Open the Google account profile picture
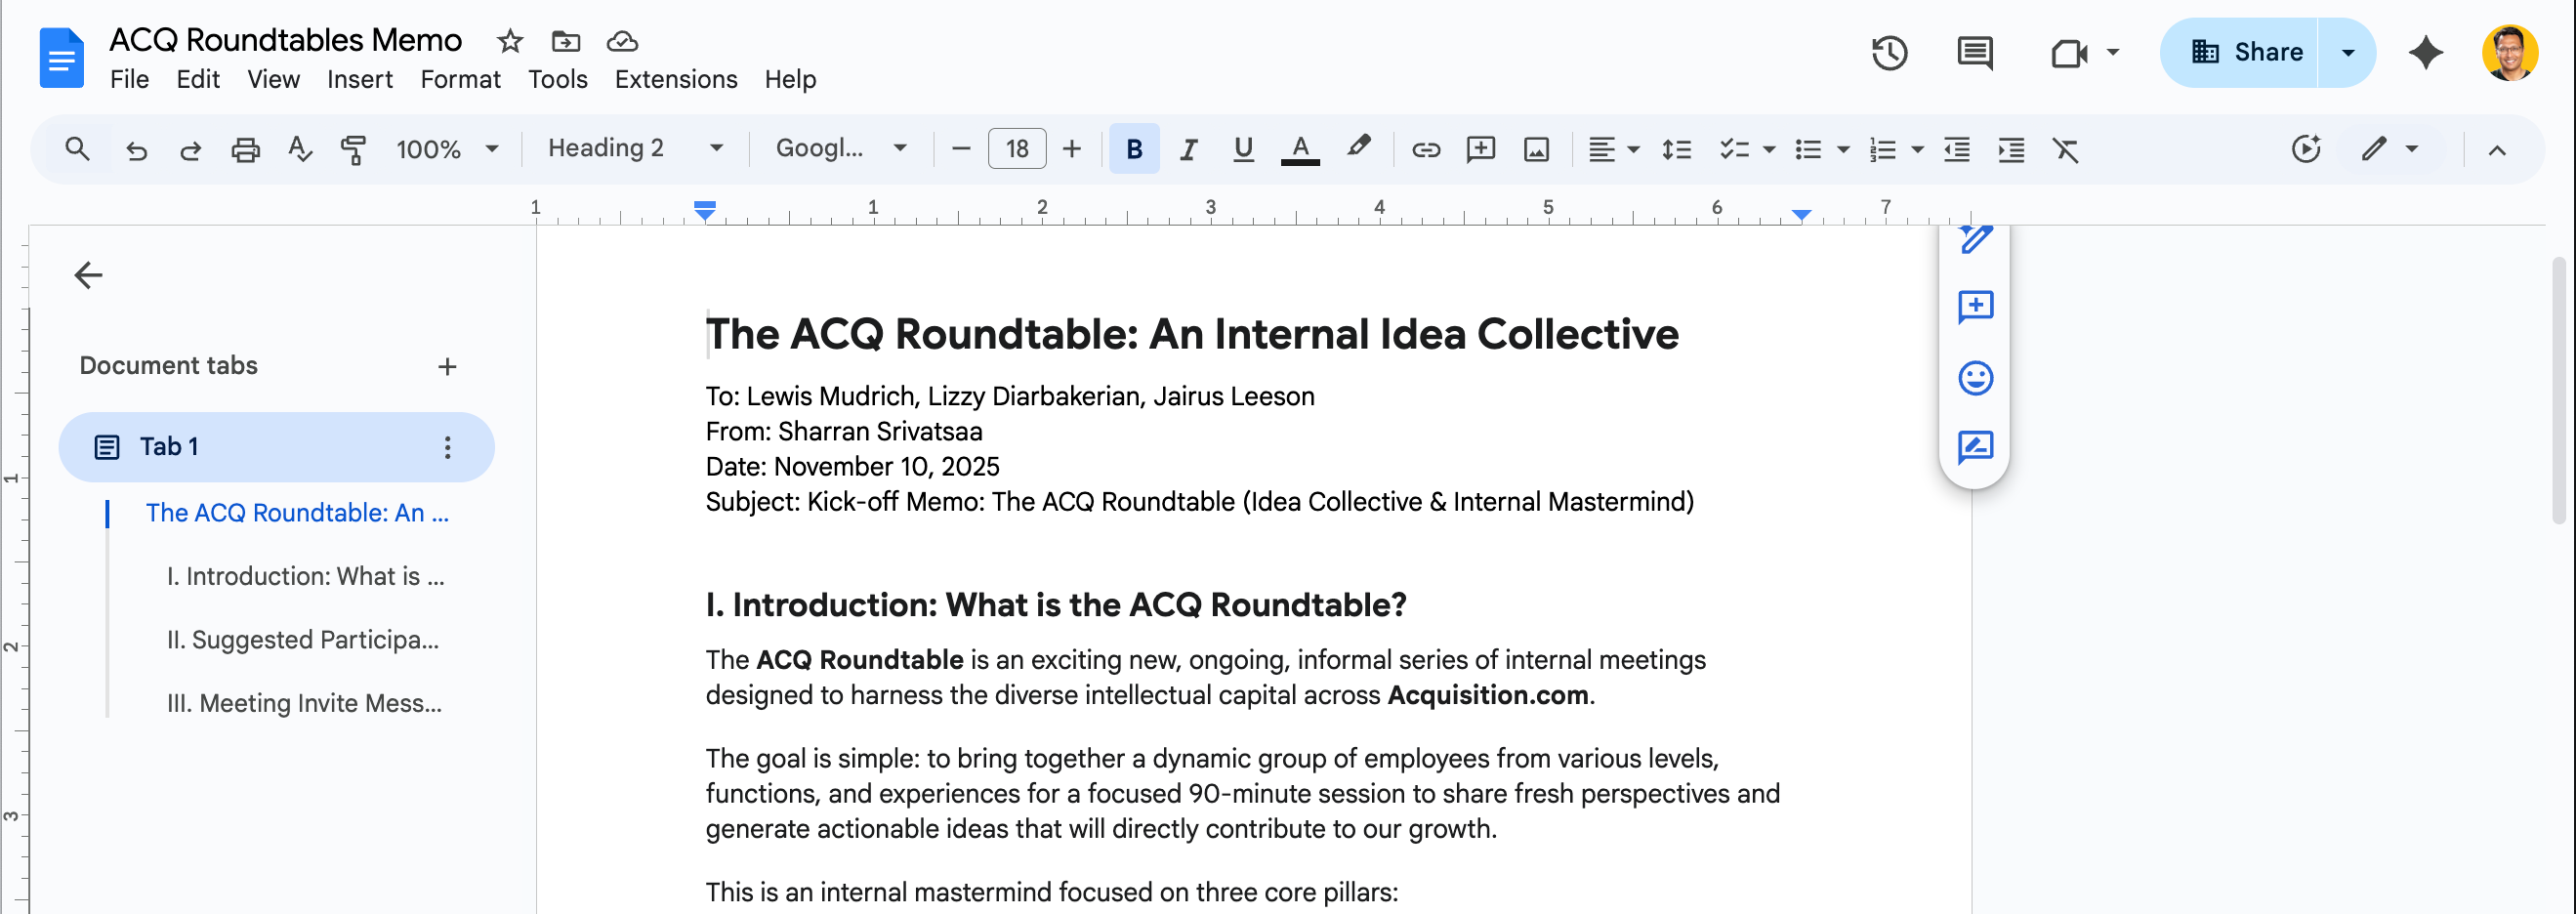Viewport: 2576px width, 914px height. [x=2510, y=52]
